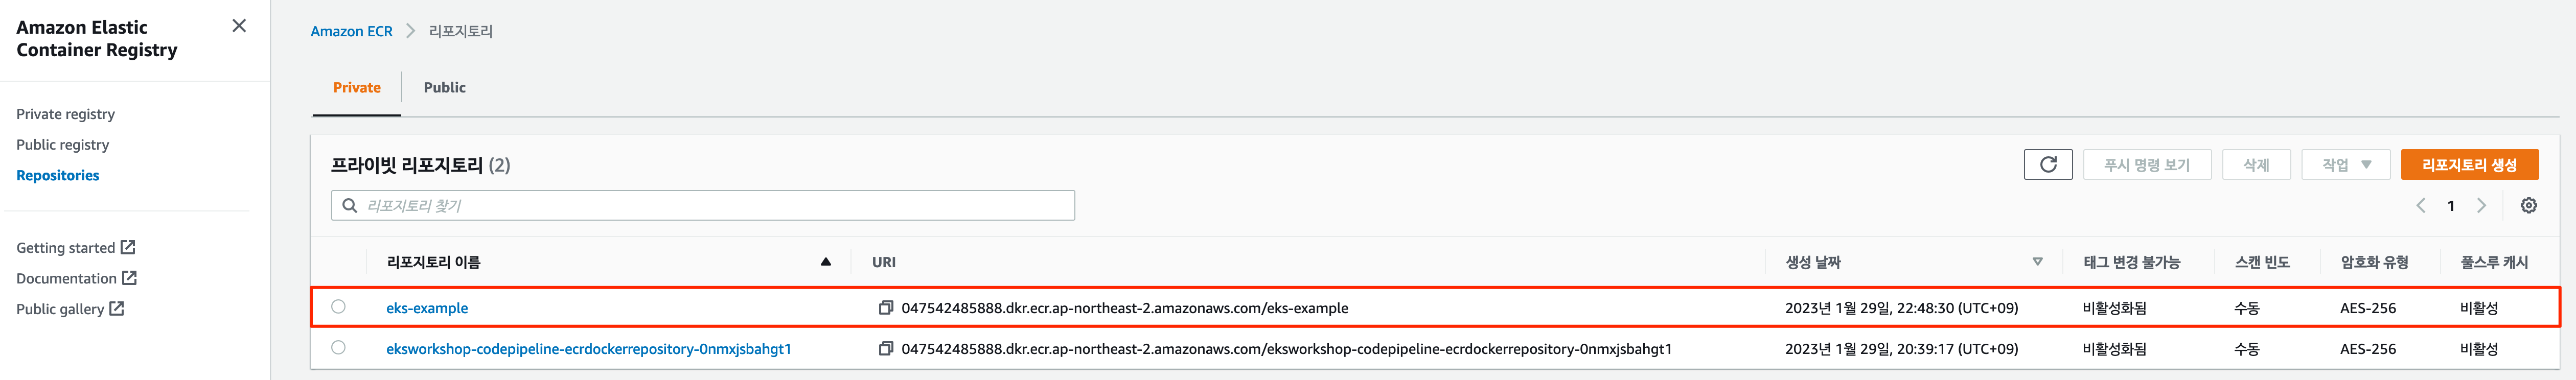Select the eksworkshop-codepipeline repository radio button
2576x380 pixels.
tap(338, 348)
